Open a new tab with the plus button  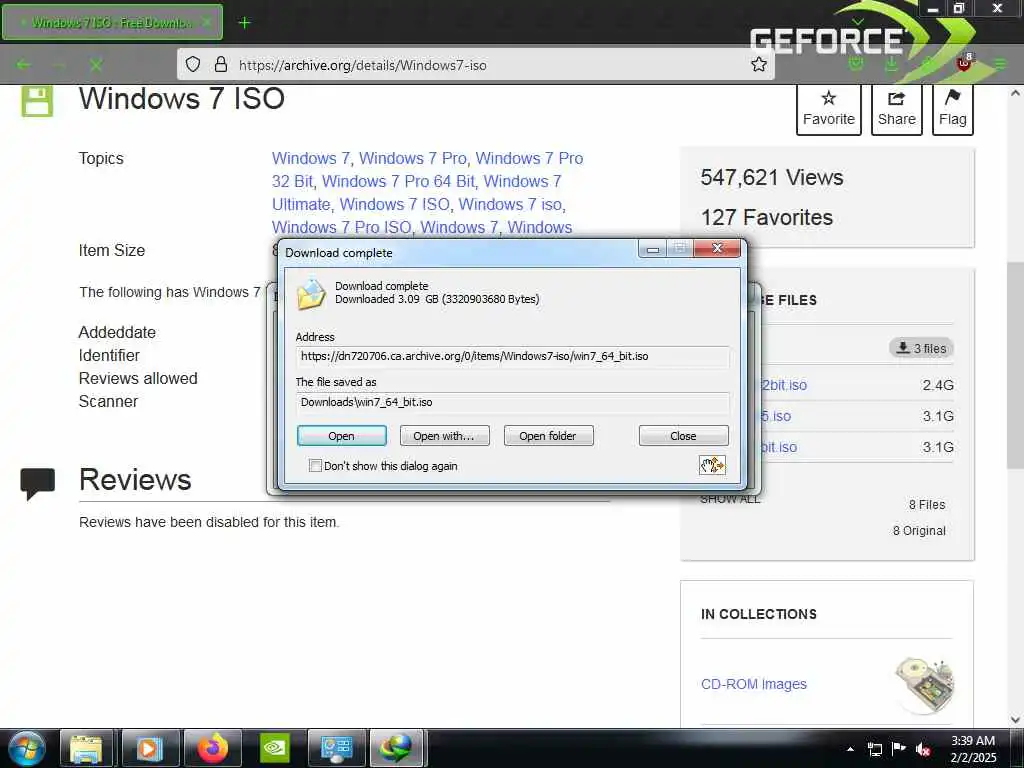tap(244, 23)
